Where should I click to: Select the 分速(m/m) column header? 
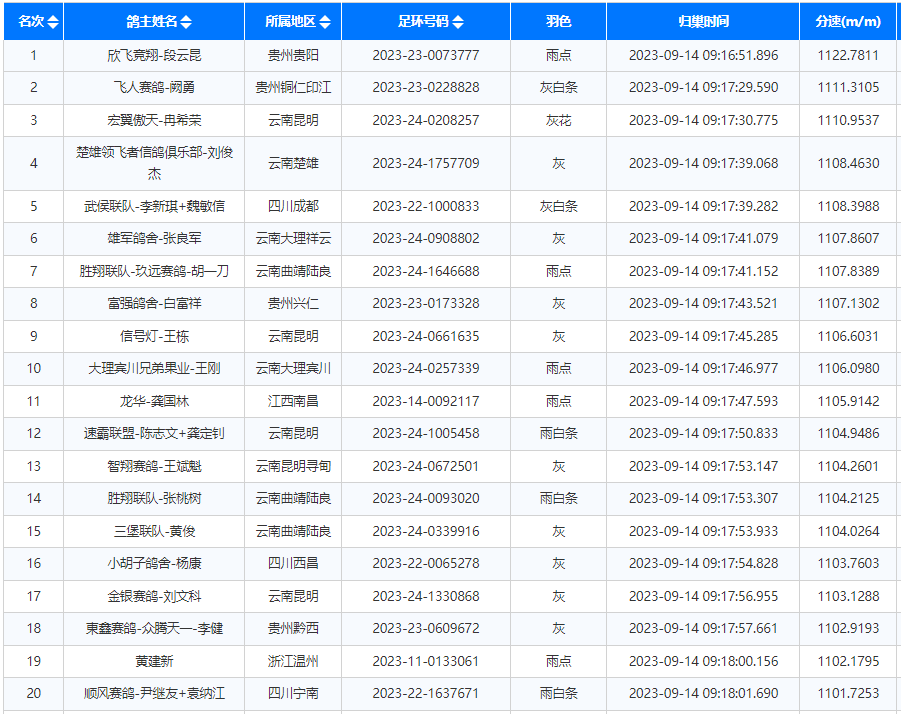pos(848,21)
